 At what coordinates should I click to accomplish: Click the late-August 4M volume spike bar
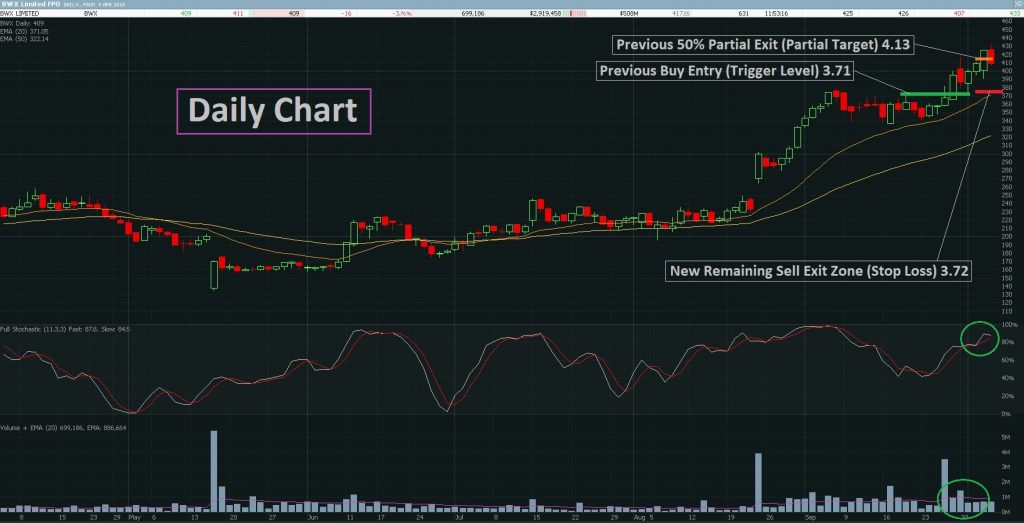[758, 482]
